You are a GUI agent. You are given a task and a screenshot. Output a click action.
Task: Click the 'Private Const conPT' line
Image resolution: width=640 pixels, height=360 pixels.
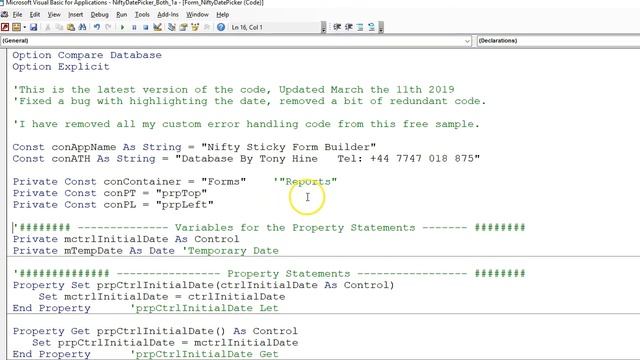pyautogui.click(x=110, y=193)
